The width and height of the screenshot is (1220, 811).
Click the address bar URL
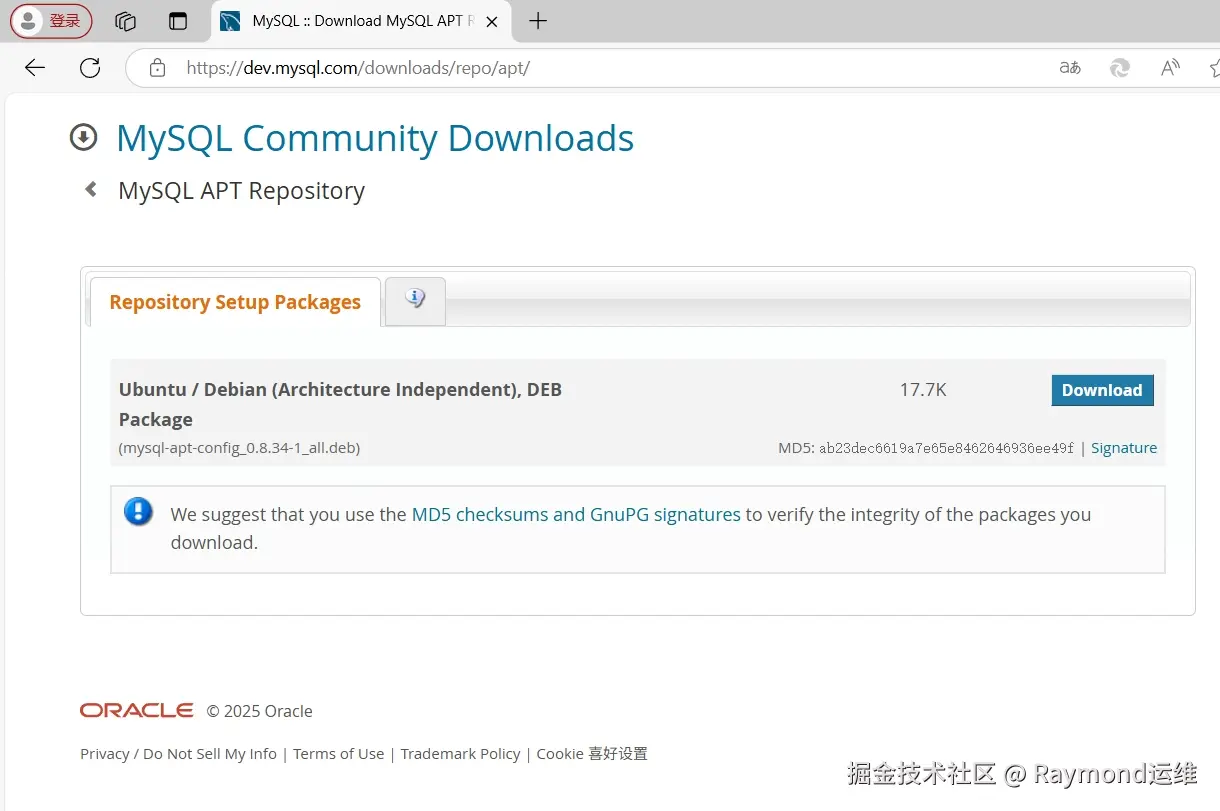pos(358,68)
